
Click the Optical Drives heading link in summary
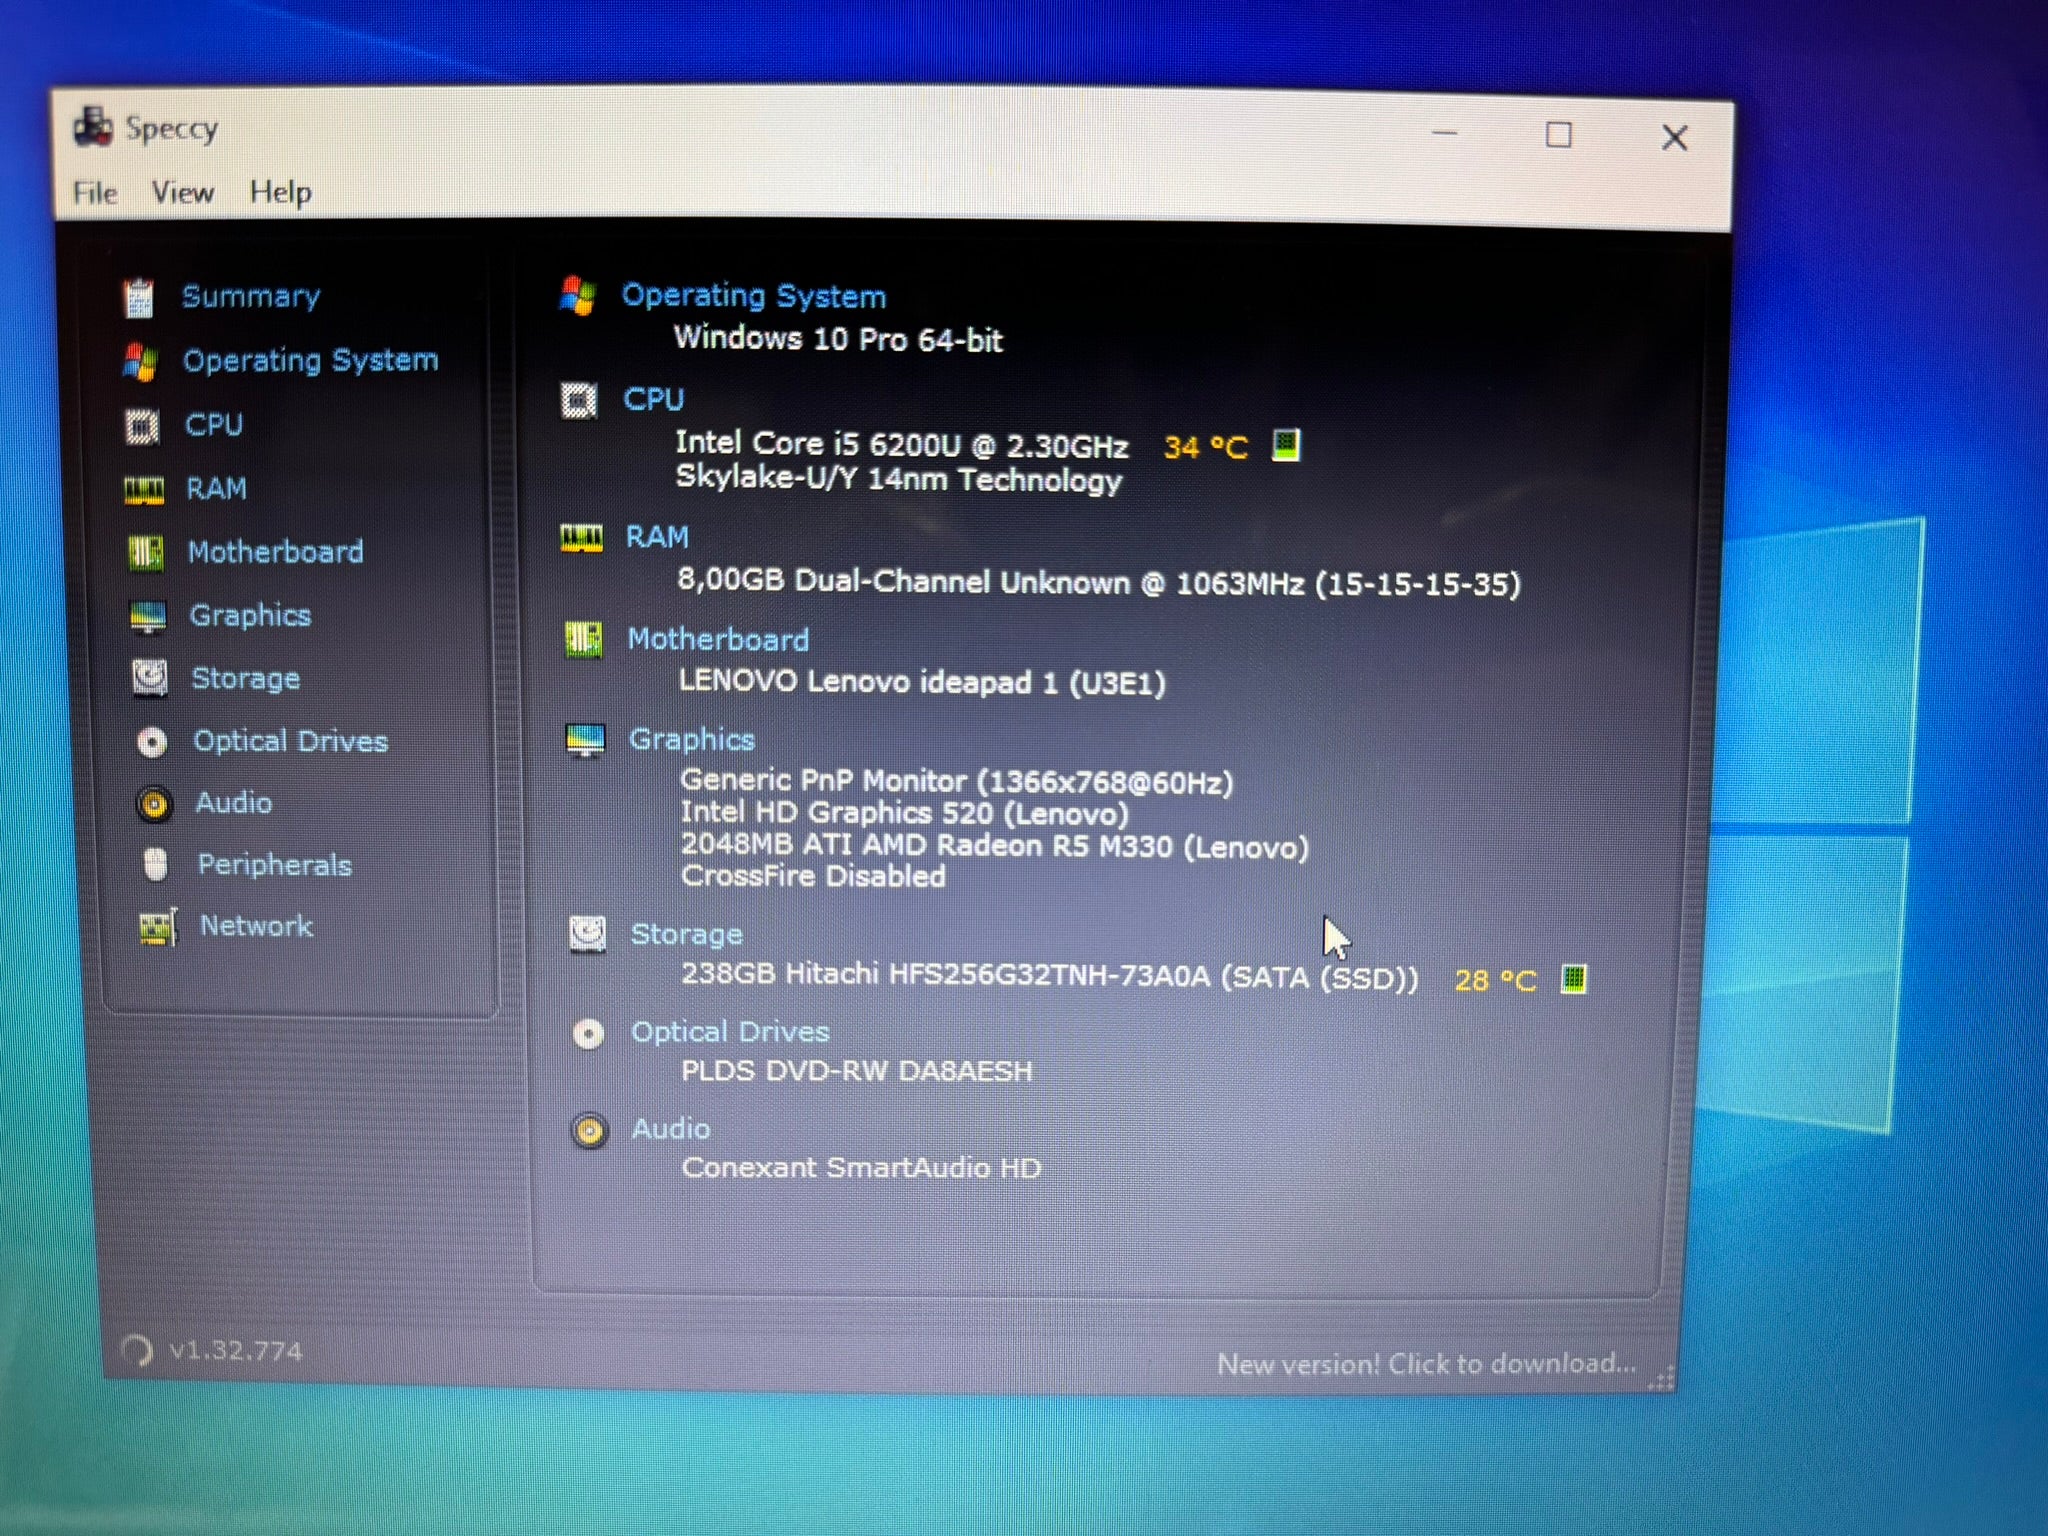(x=731, y=1032)
